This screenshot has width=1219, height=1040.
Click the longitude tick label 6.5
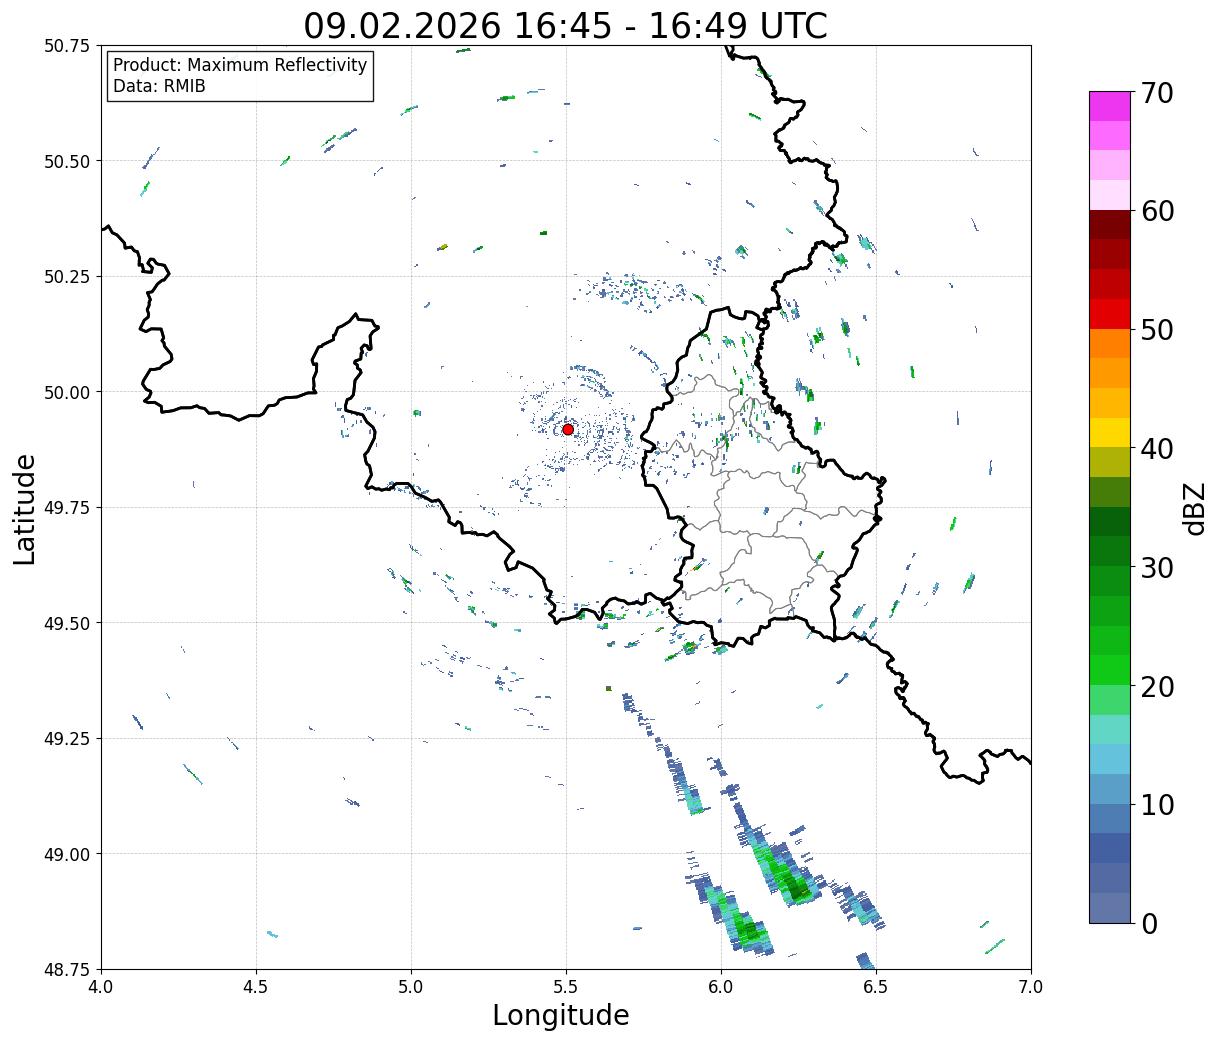pos(876,986)
